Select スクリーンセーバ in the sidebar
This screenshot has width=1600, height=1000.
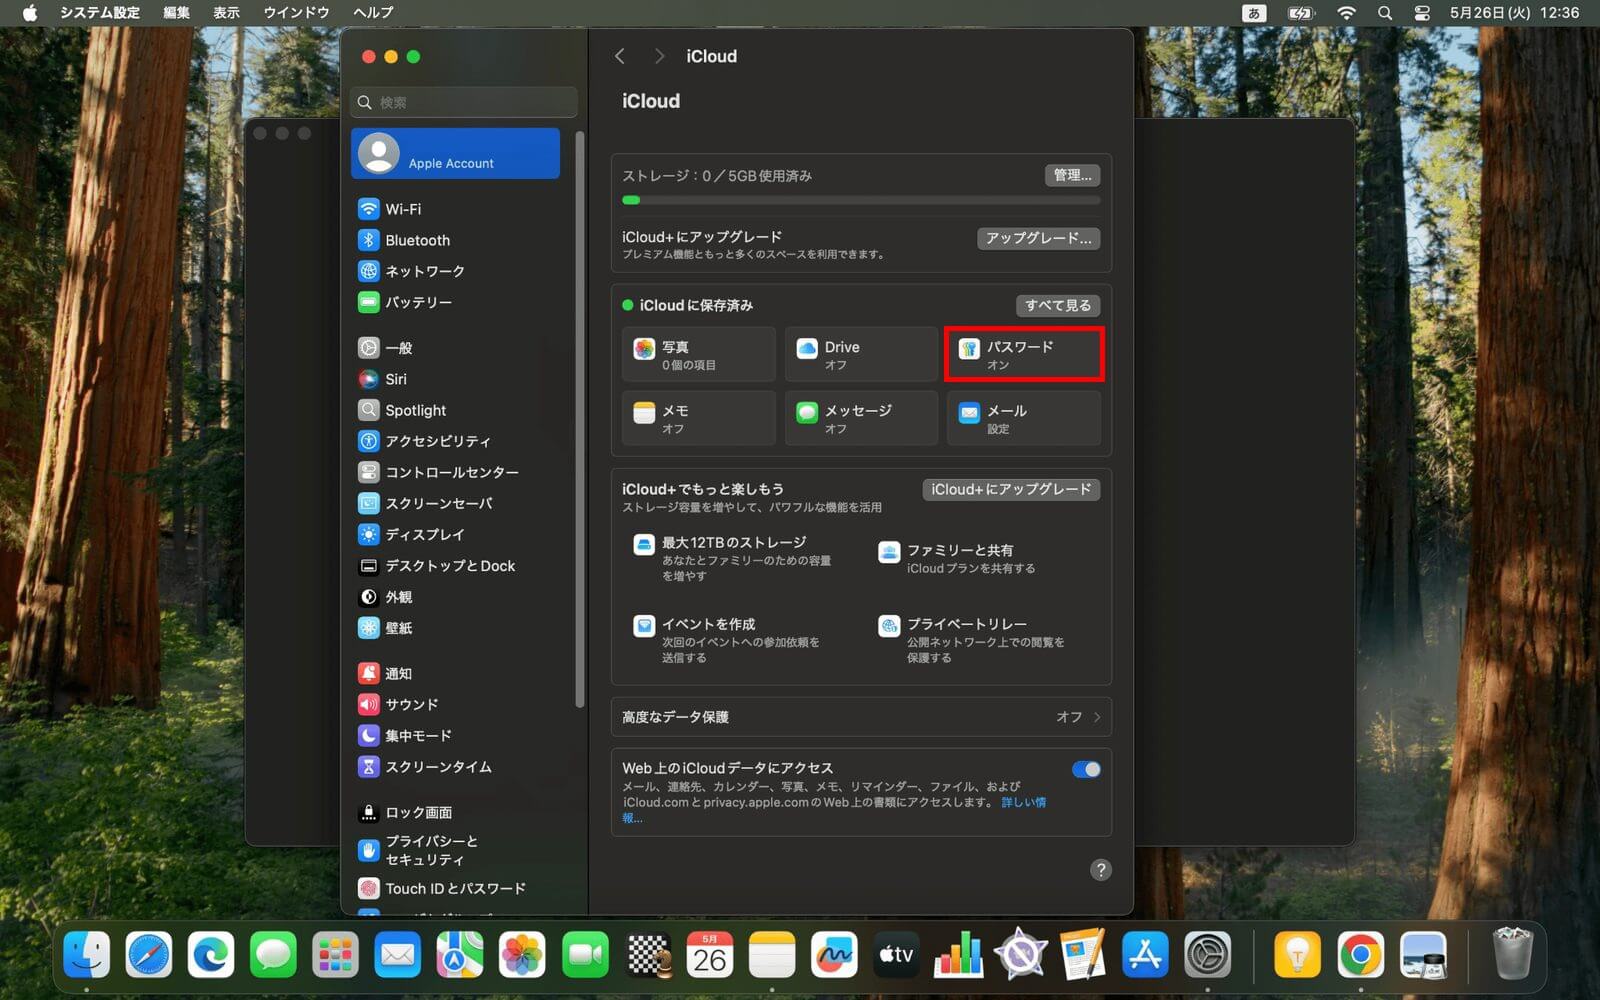click(455, 503)
